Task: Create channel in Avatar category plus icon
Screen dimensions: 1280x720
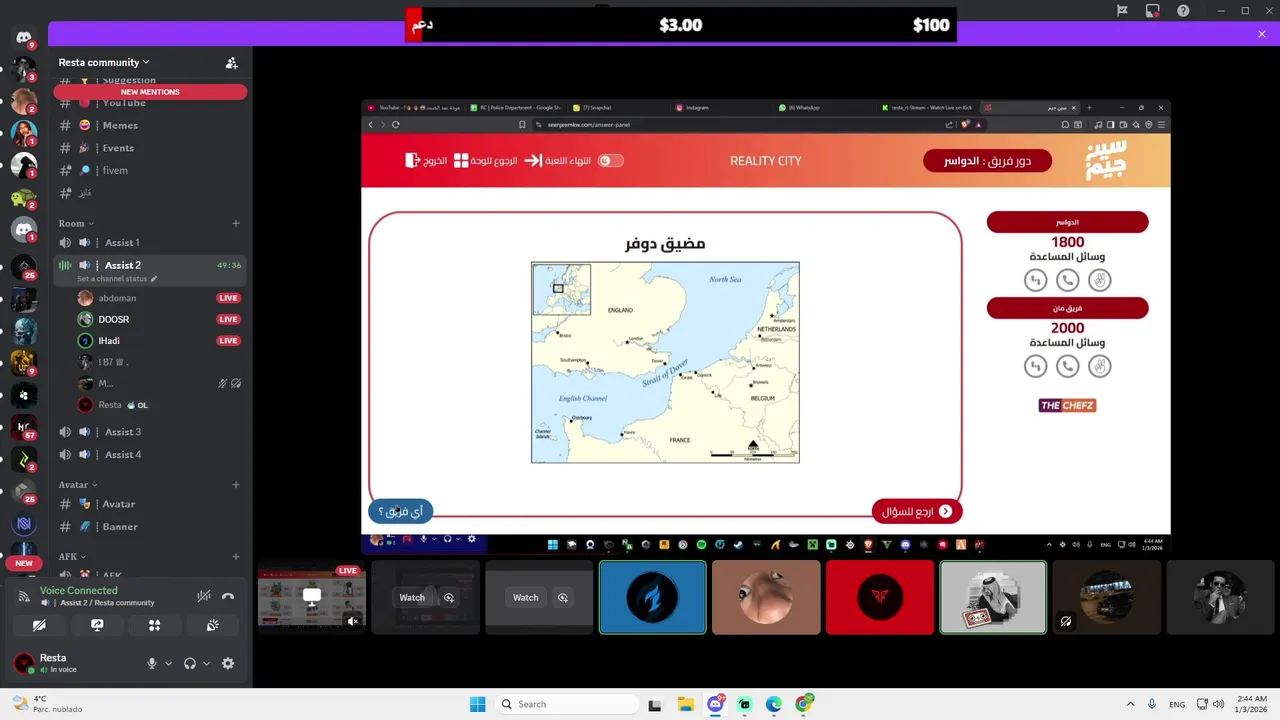Action: [236, 485]
